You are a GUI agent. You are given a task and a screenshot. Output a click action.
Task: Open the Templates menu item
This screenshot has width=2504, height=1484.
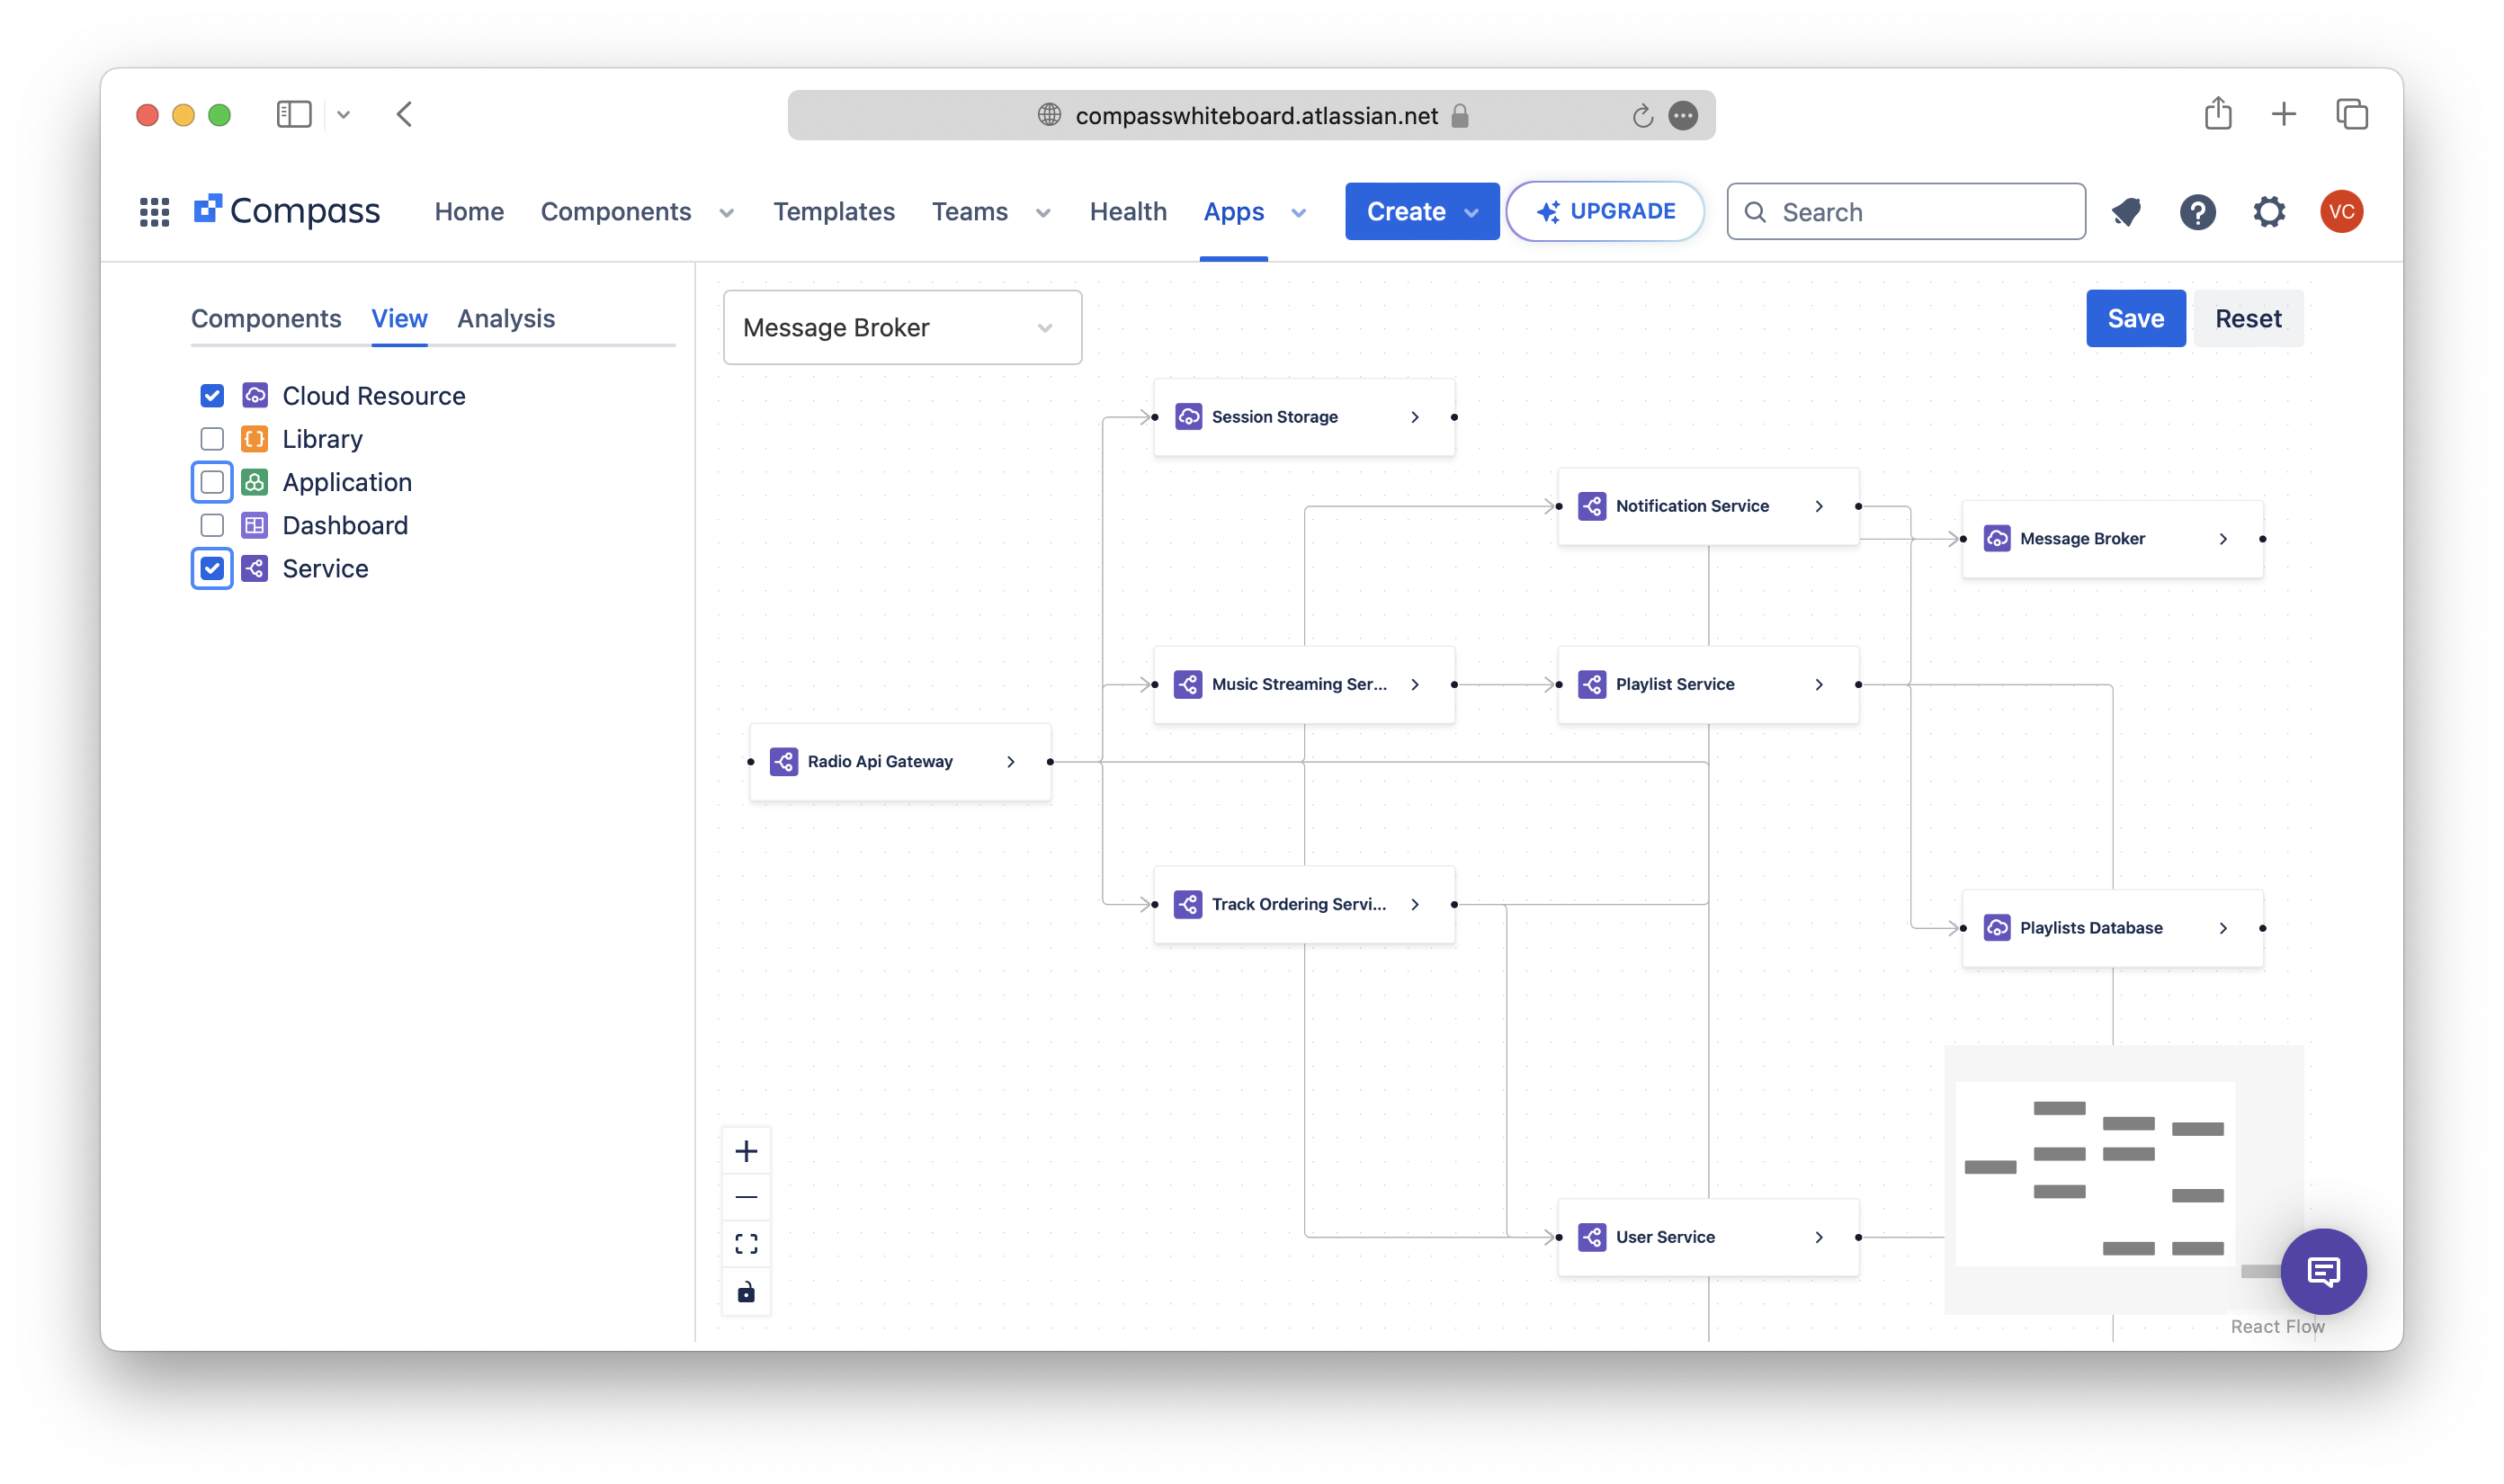coord(833,212)
